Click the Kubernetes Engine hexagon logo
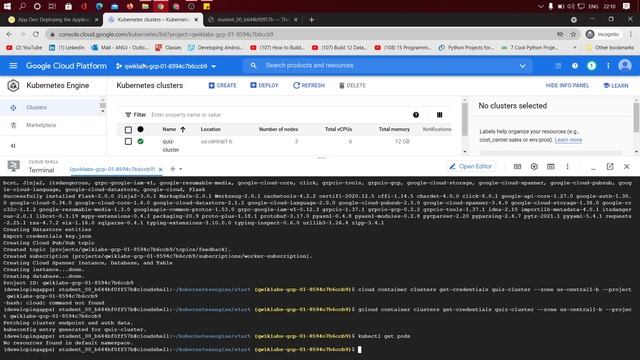The height and width of the screenshot is (360, 640). click(13, 85)
